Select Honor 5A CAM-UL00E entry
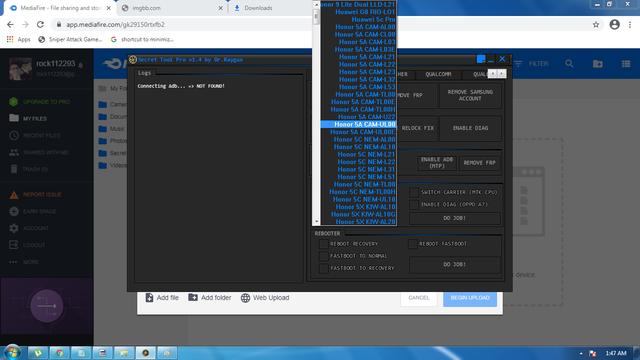 tap(358, 132)
